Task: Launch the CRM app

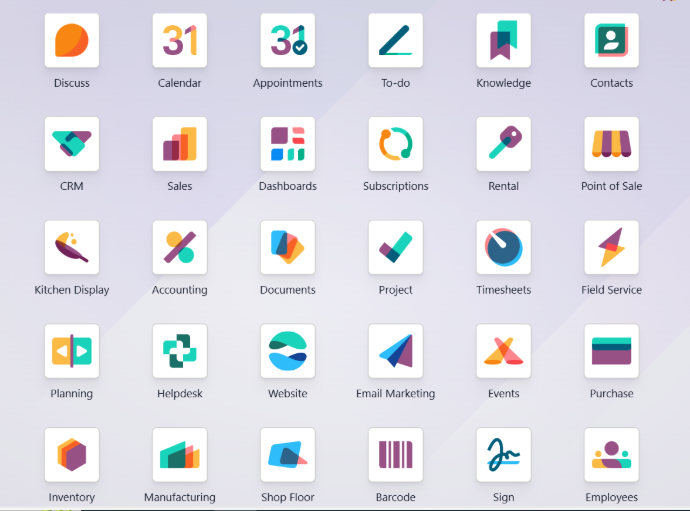Action: click(72, 144)
